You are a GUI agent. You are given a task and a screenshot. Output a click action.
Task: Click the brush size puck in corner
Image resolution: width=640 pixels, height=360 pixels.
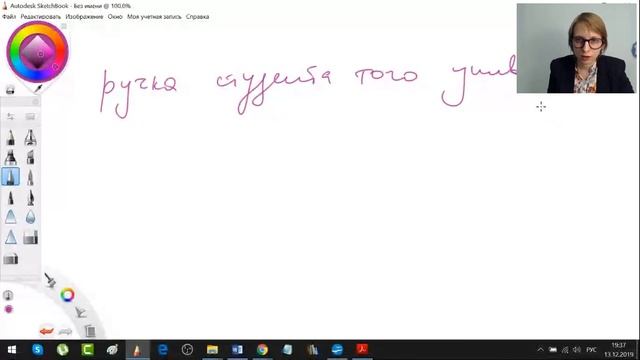click(x=8, y=295)
